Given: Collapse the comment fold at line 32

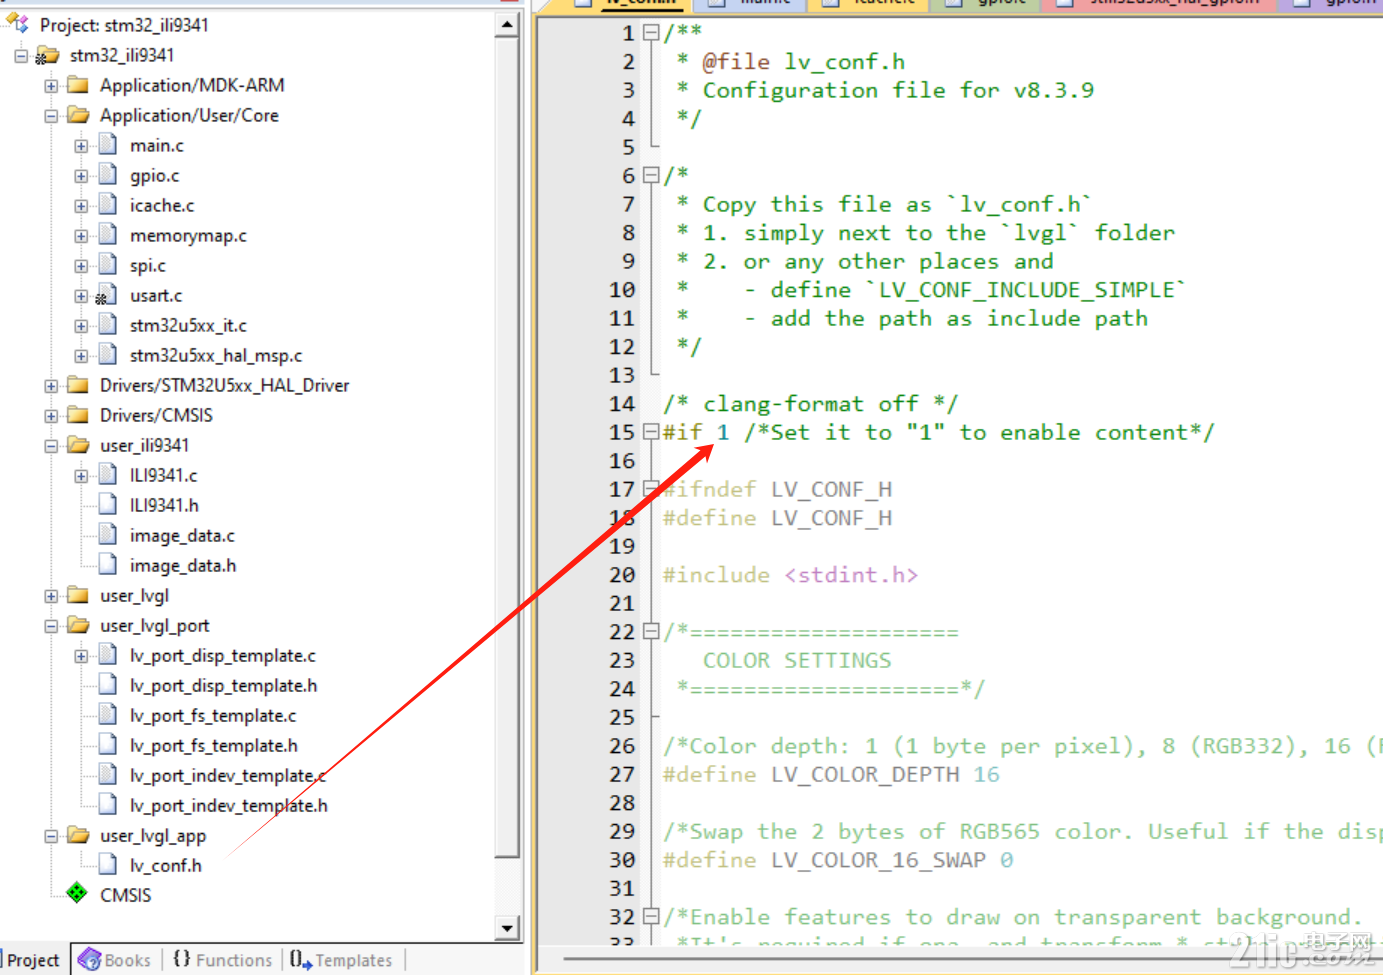Looking at the screenshot, I should click(651, 917).
